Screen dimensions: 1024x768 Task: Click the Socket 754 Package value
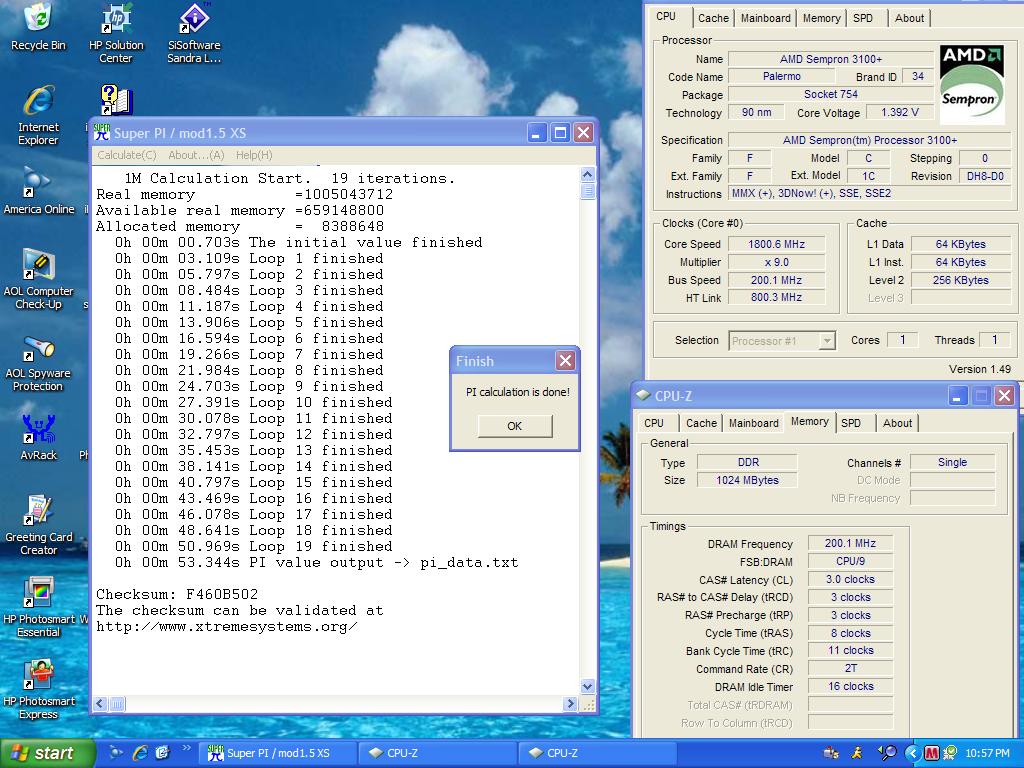(831, 94)
